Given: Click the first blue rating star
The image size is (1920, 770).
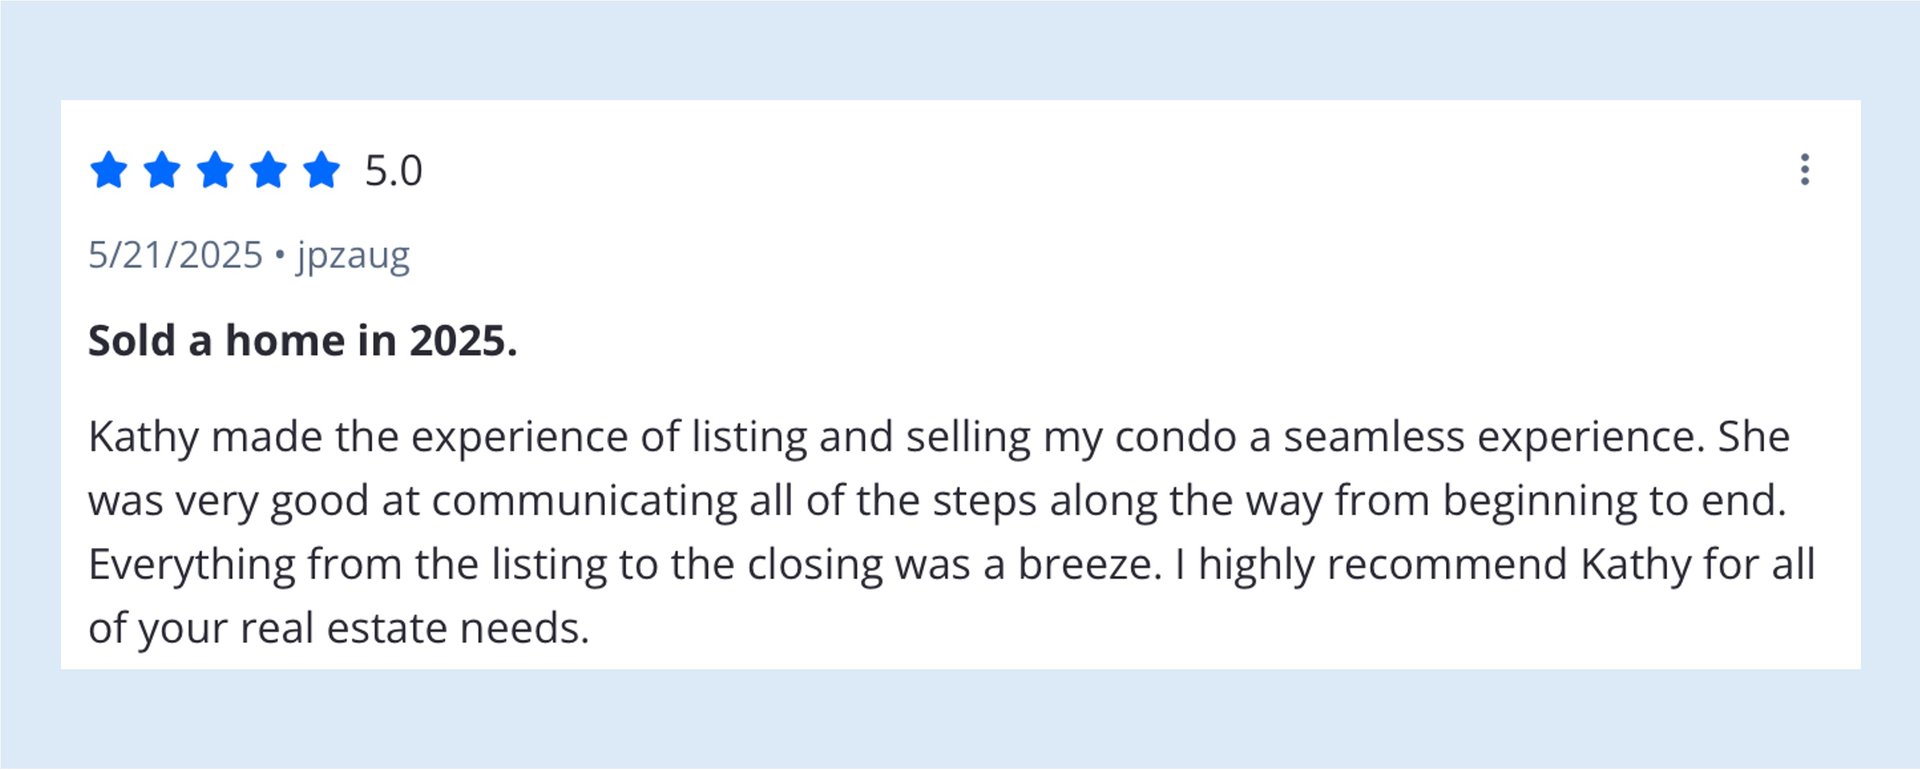Looking at the screenshot, I should point(109,170).
